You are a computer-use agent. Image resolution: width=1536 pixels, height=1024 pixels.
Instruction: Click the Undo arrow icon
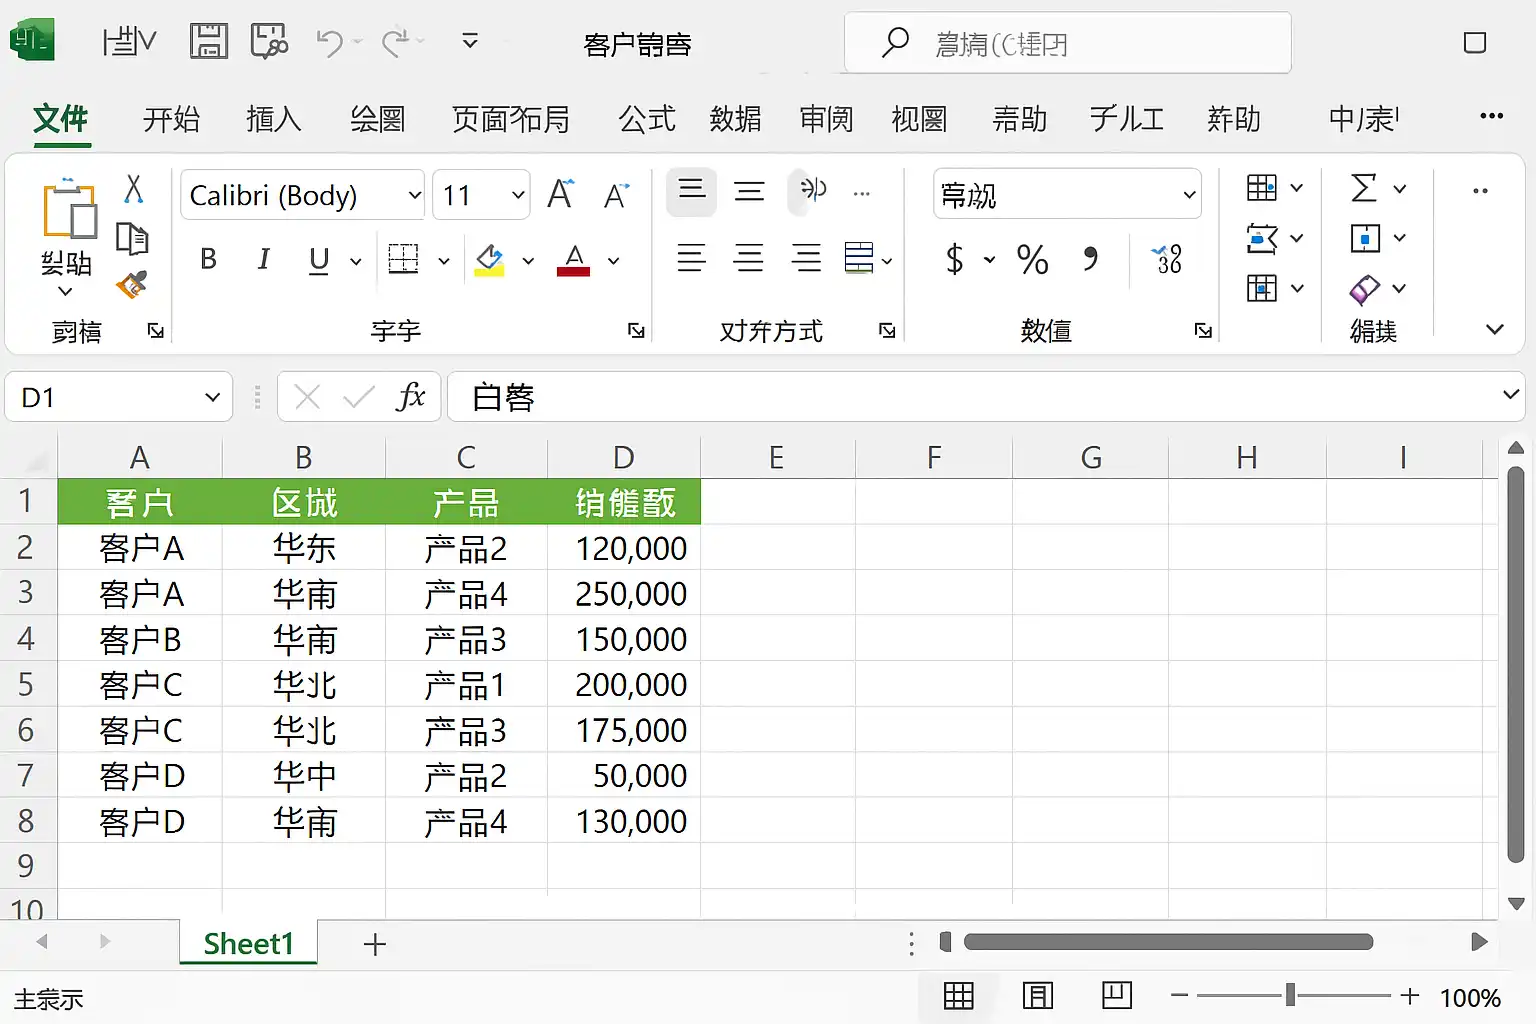(x=329, y=42)
